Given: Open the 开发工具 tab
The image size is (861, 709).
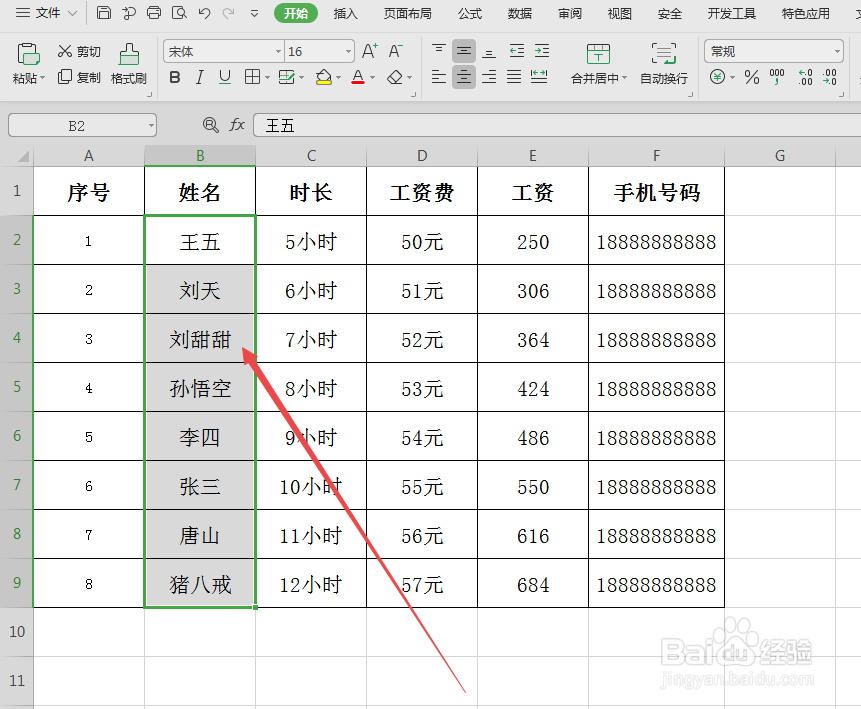Looking at the screenshot, I should click(x=731, y=13).
